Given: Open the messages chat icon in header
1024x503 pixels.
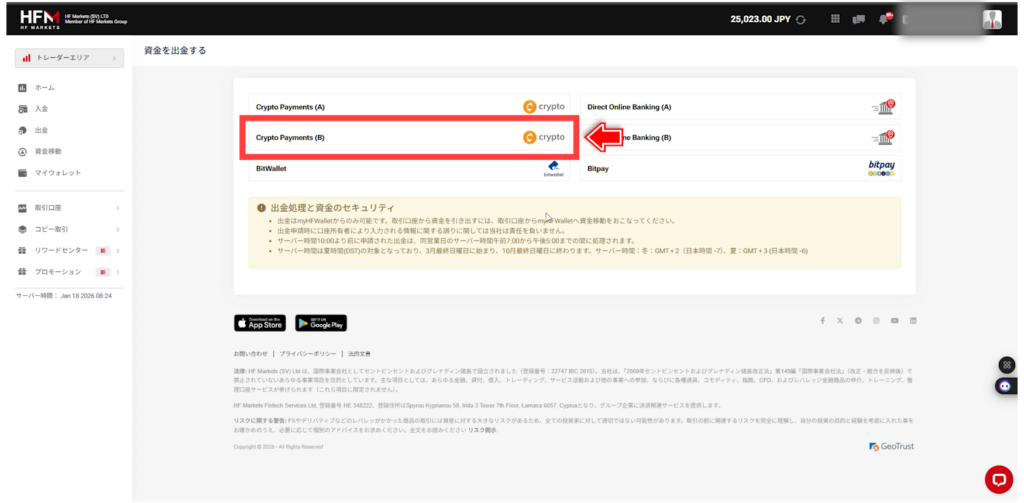Looking at the screenshot, I should 858,19.
